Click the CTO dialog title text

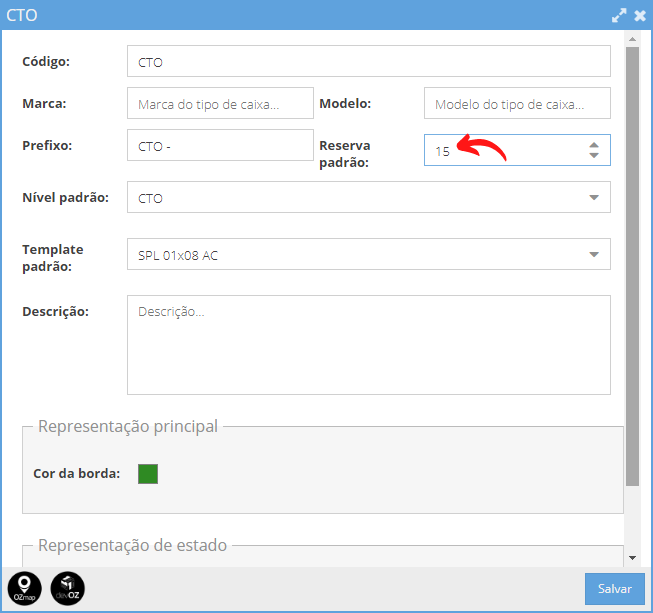tap(22, 15)
